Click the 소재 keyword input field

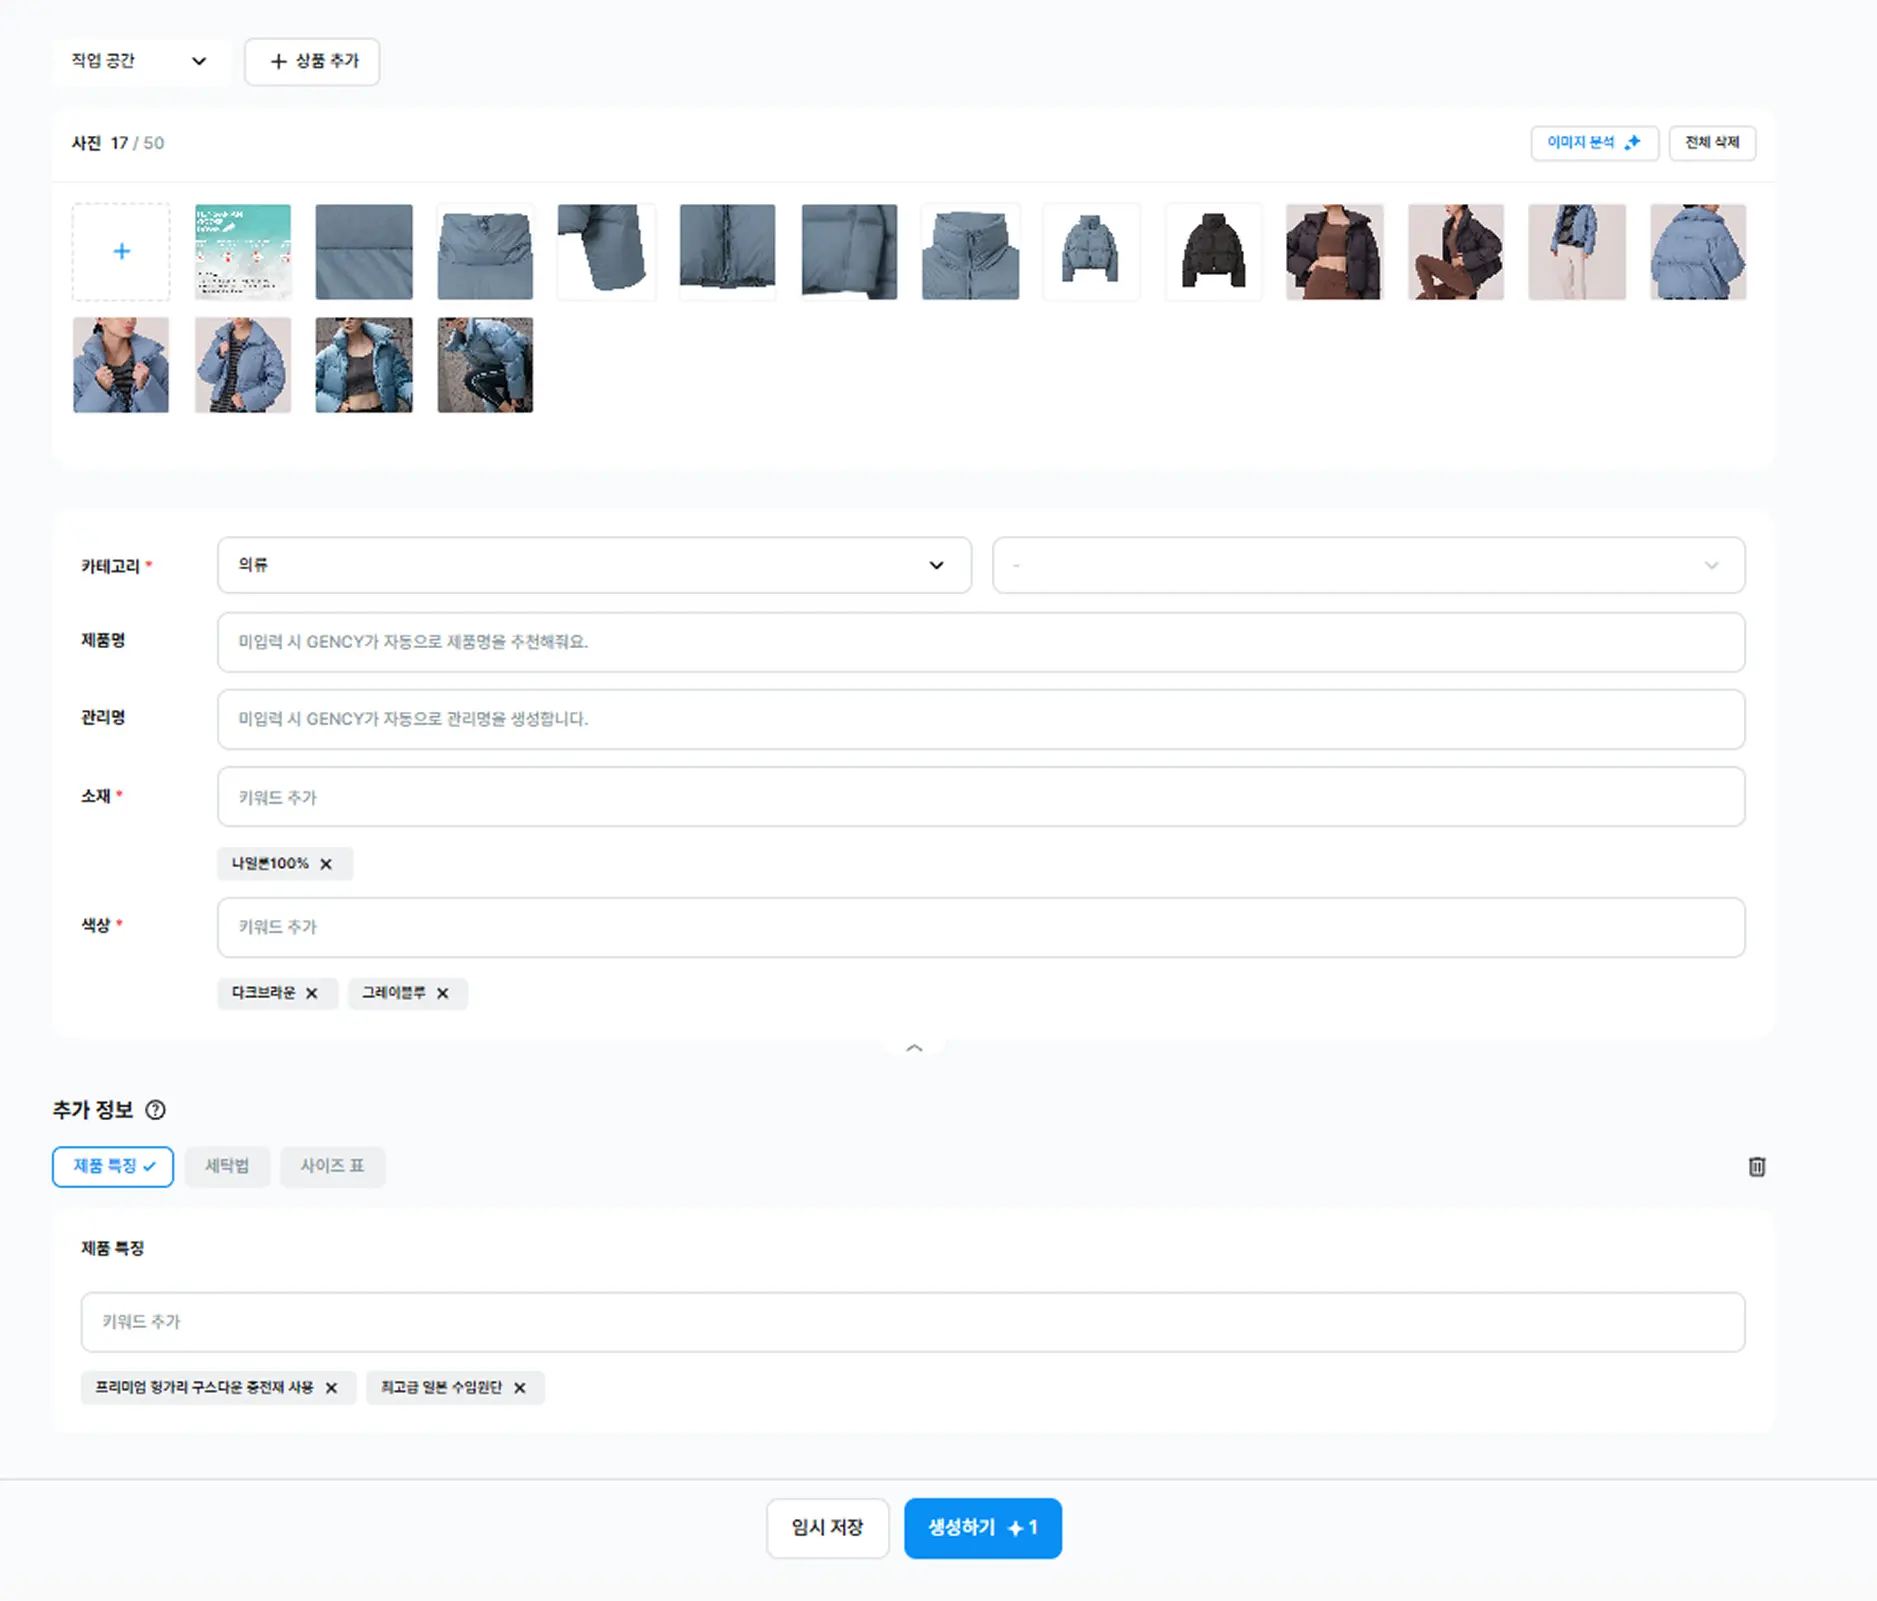[x=981, y=797]
